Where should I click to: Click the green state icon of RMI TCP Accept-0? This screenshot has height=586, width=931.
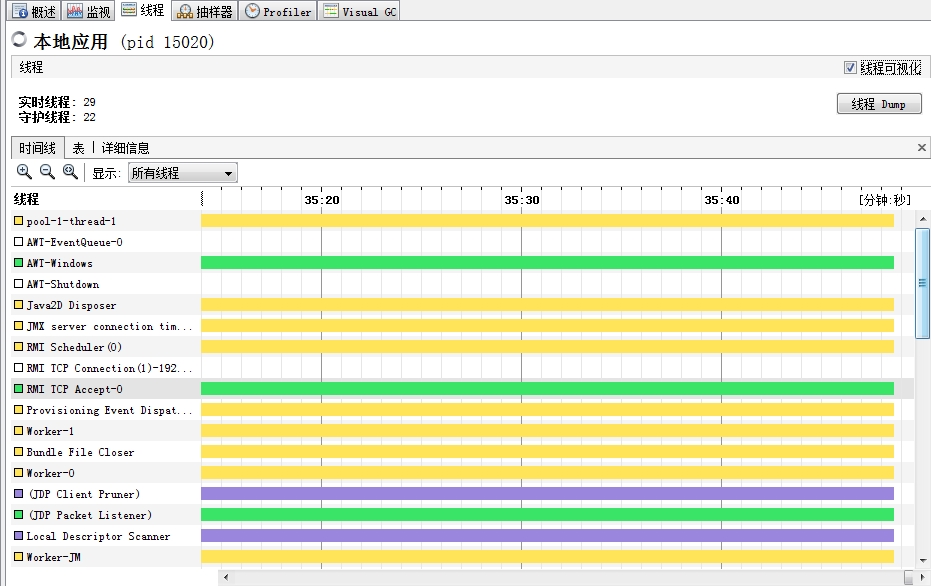(18, 389)
